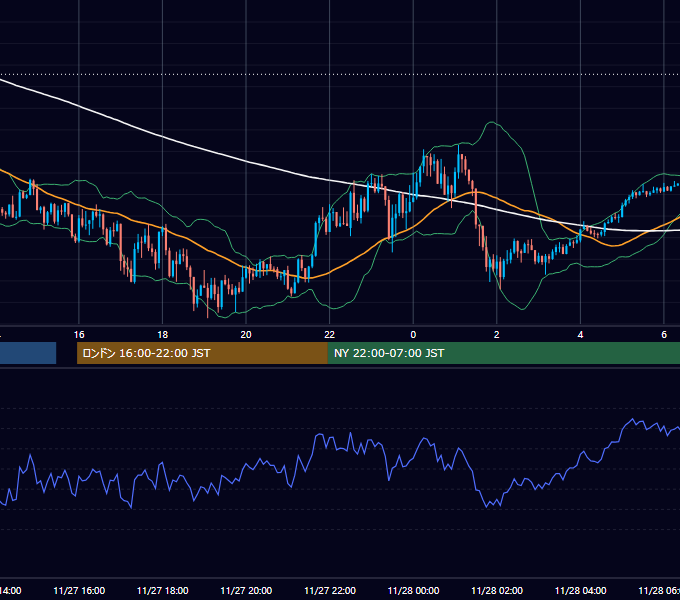Click the 11/27 22:00 date label

(330, 590)
